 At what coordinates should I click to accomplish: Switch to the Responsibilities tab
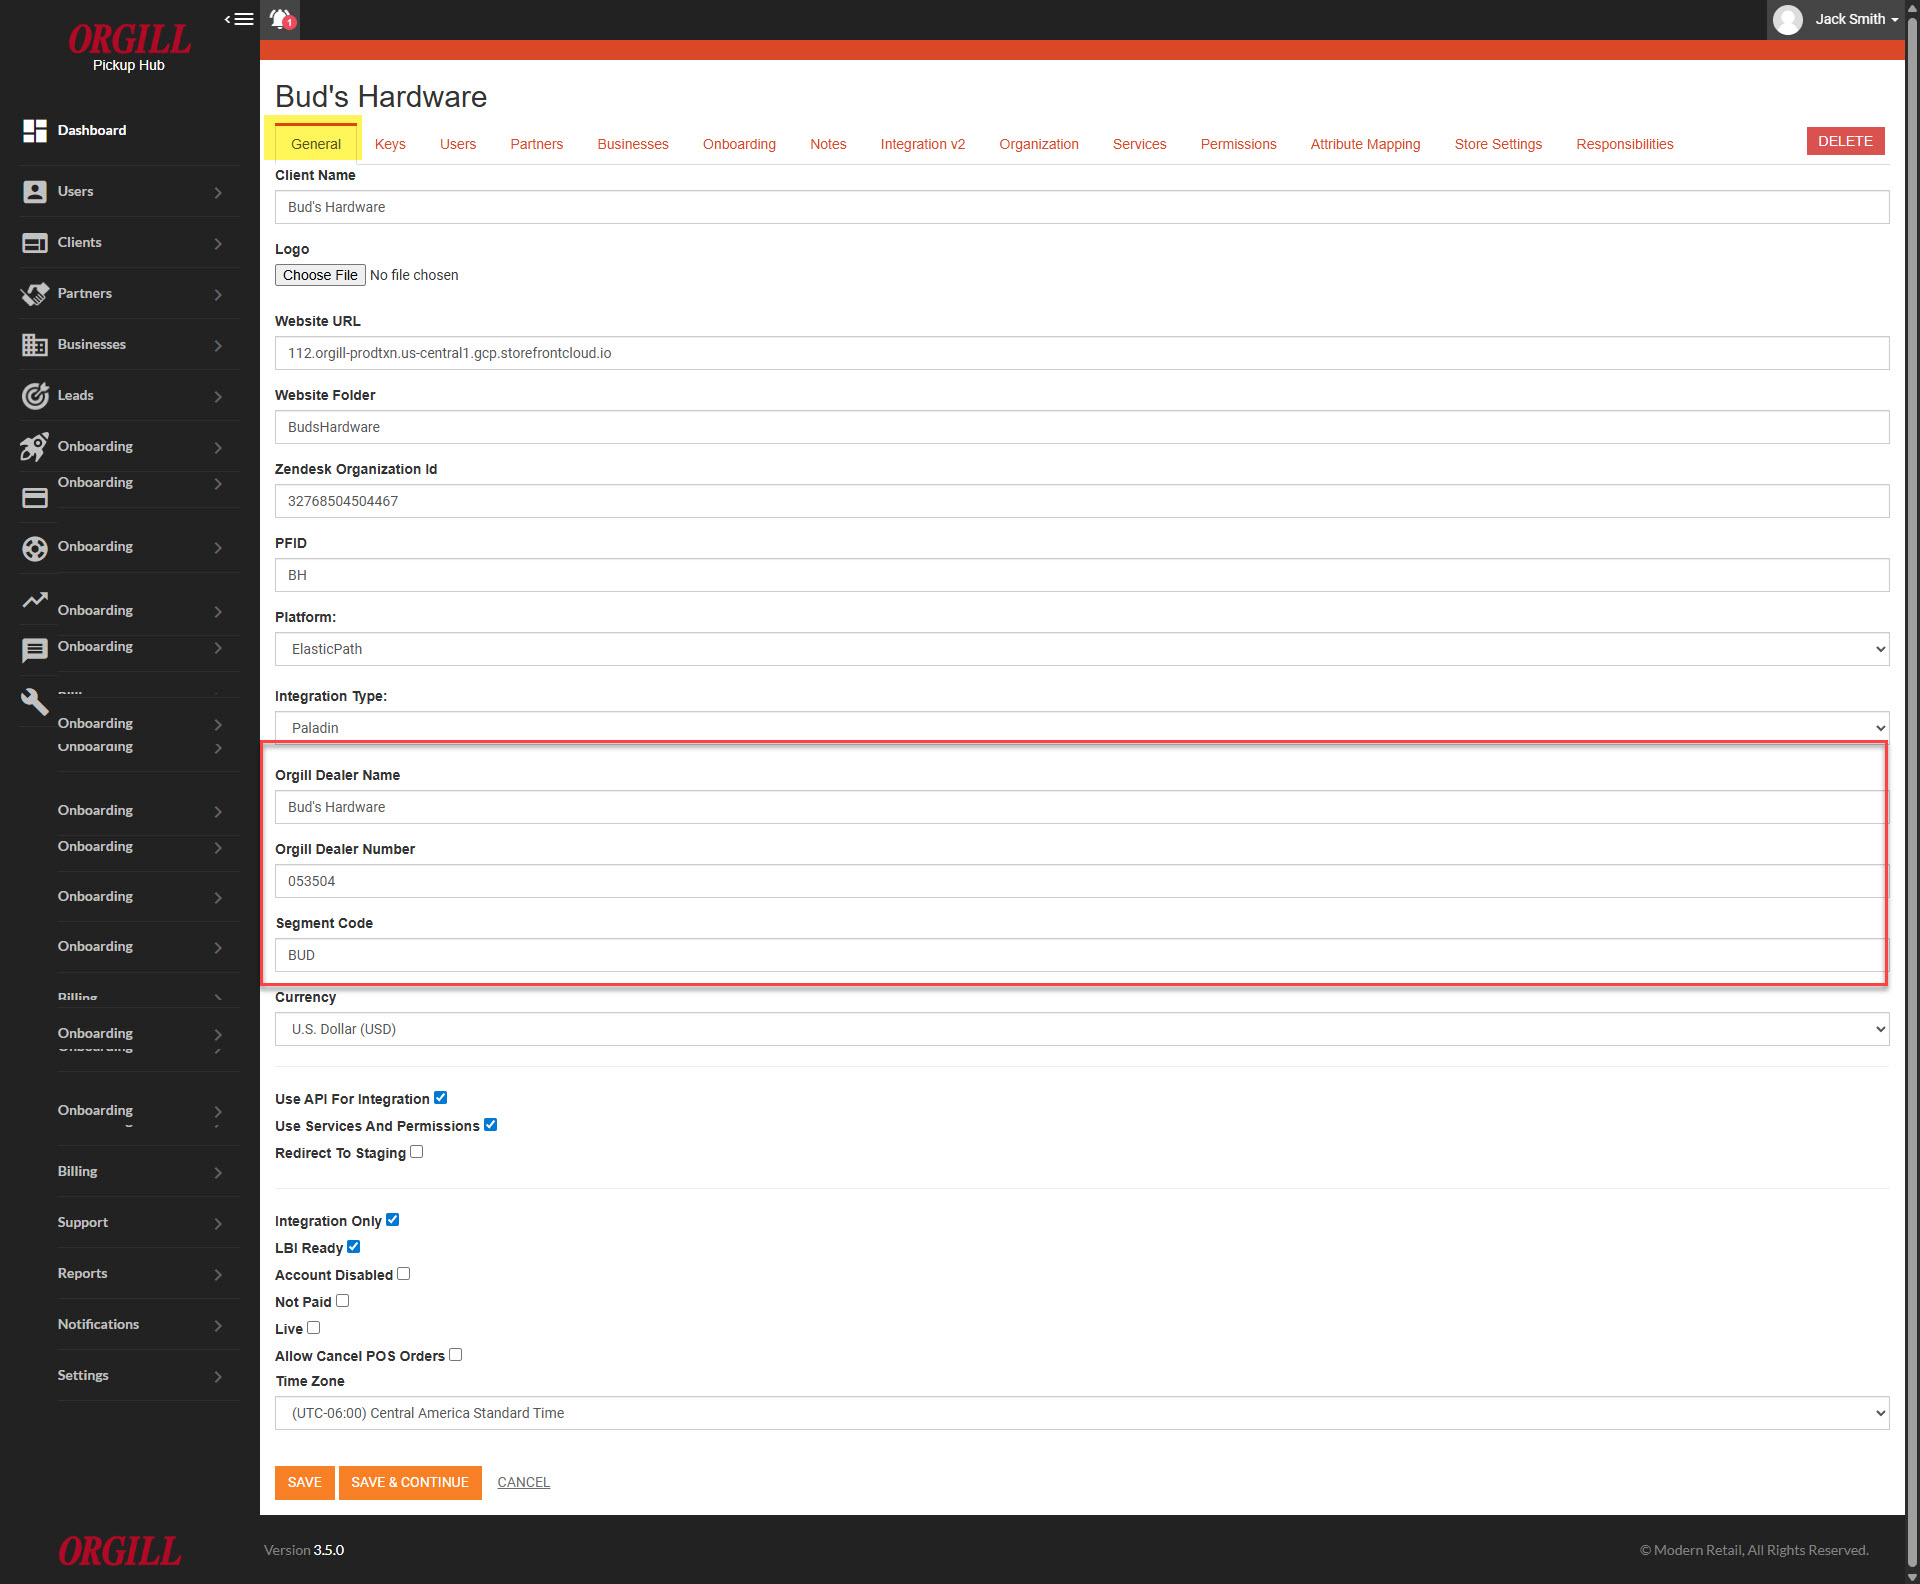(1624, 144)
